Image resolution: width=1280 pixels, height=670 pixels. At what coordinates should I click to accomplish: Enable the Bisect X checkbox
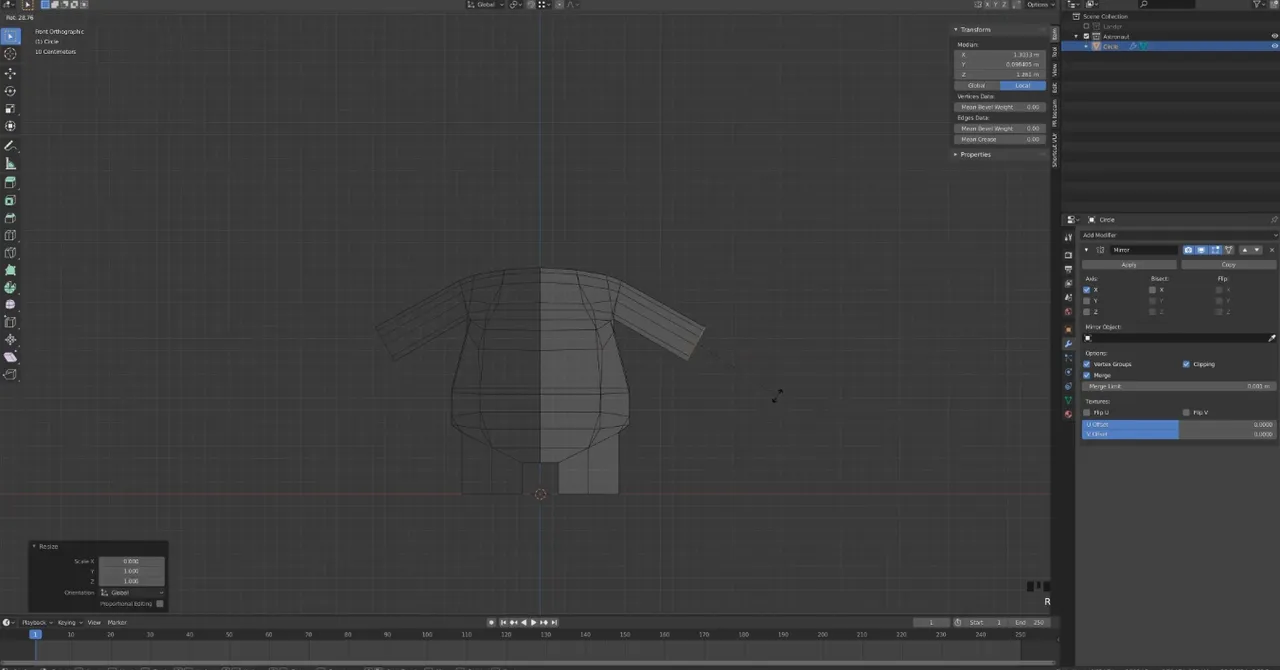pos(1153,290)
